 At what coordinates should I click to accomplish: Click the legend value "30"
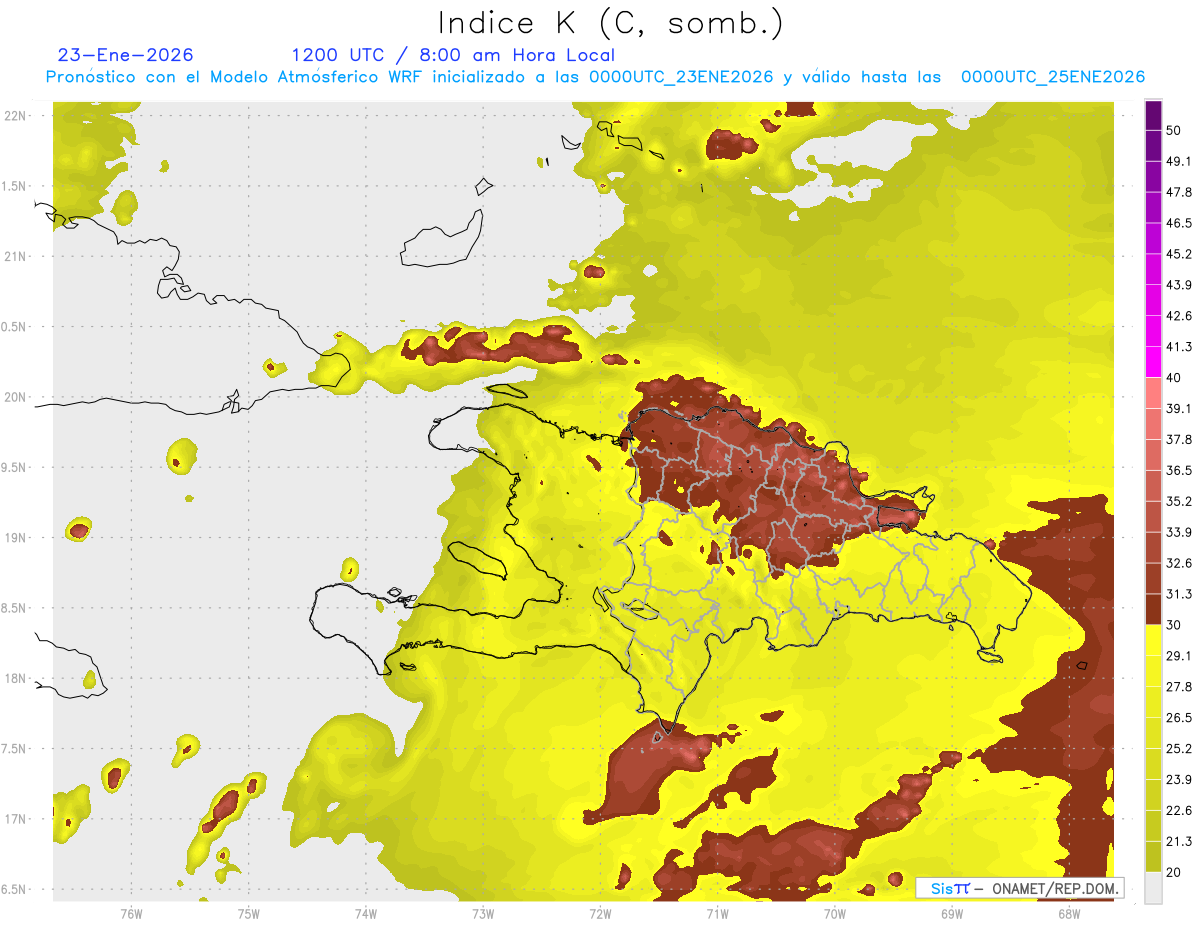(x=1175, y=625)
